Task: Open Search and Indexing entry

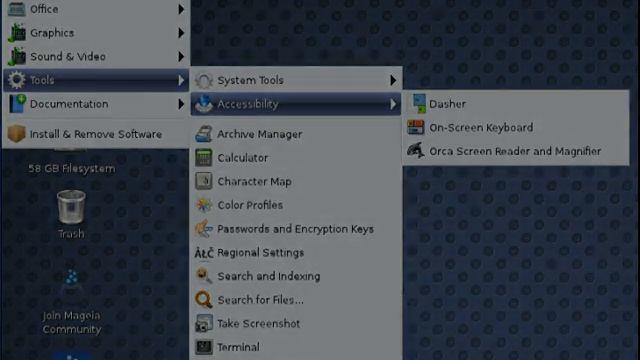Action: tap(296, 276)
